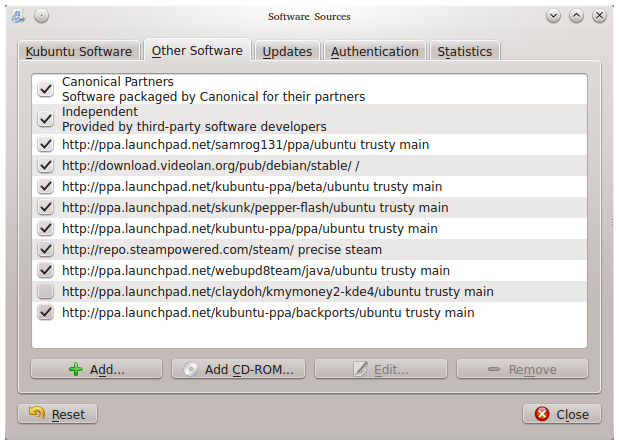Click the round pin button in title bar
Viewport: 619px width, 445px height.
41,16
